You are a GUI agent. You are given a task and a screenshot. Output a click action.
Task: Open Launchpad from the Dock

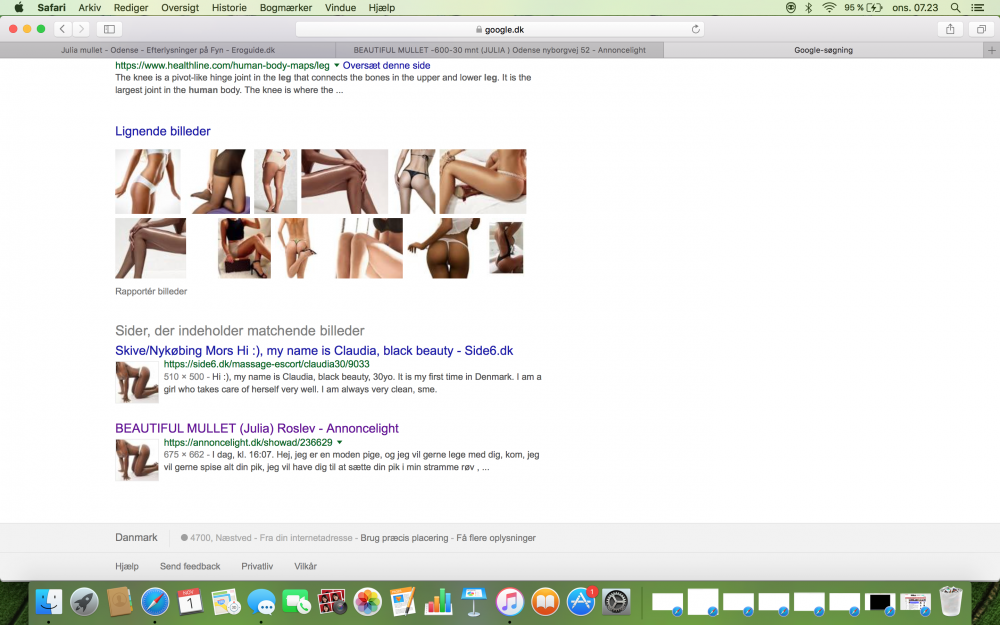[x=84, y=601]
